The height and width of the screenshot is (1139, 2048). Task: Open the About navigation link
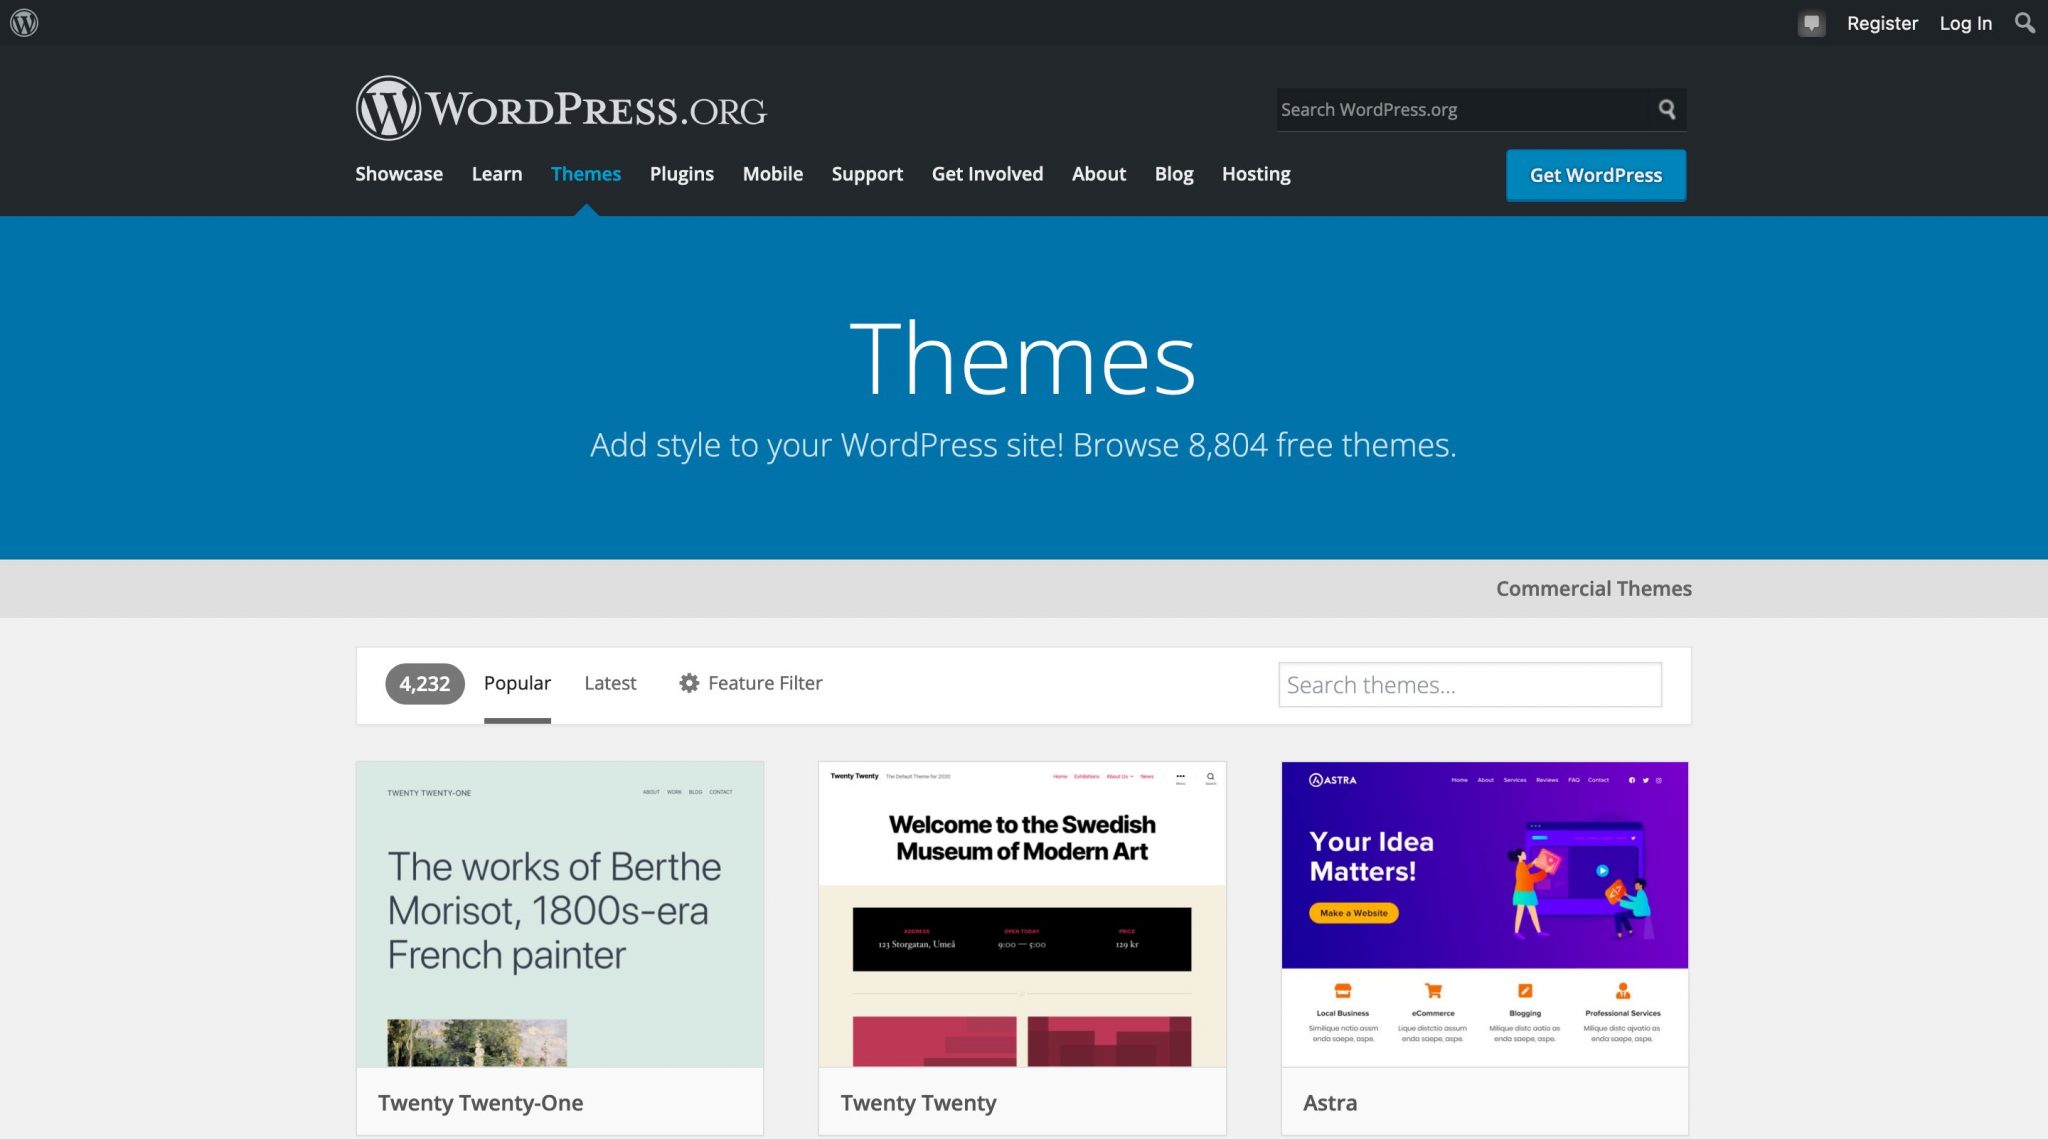[x=1099, y=174]
